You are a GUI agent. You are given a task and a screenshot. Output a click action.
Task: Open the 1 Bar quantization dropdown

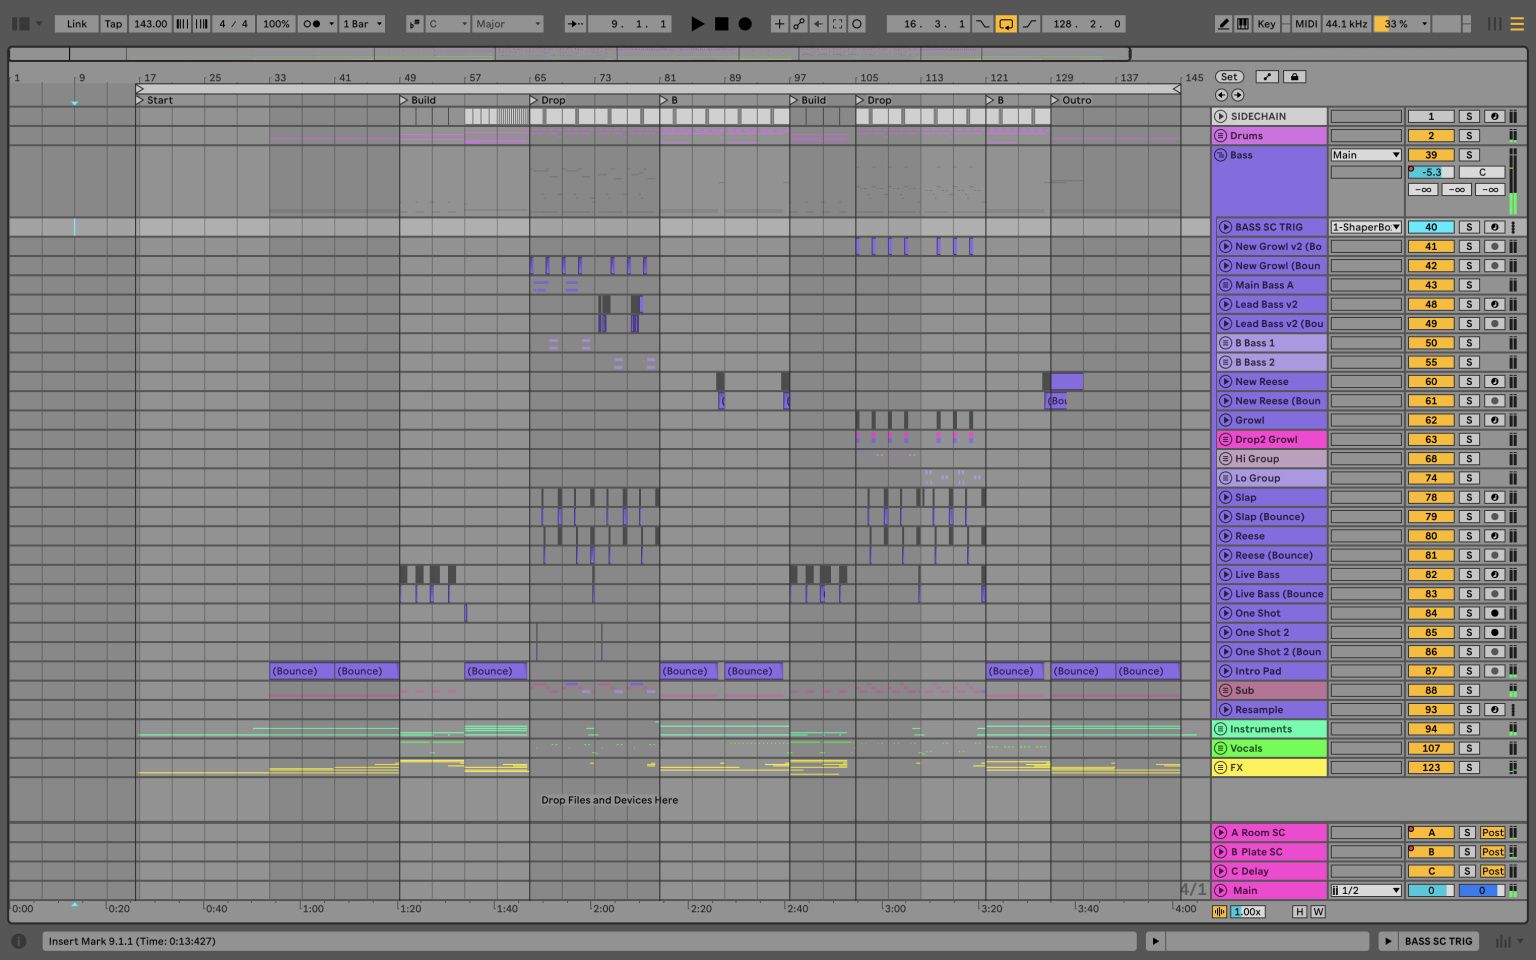[361, 23]
